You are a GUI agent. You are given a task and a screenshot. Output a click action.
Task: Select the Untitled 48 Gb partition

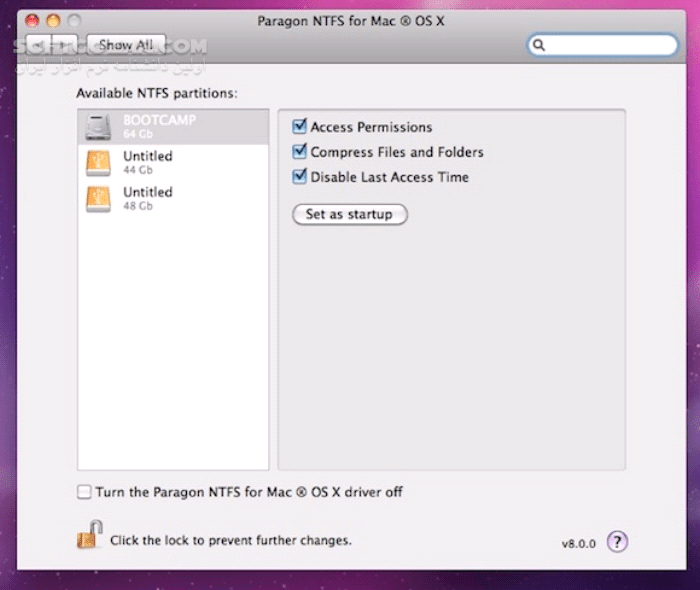click(x=173, y=199)
